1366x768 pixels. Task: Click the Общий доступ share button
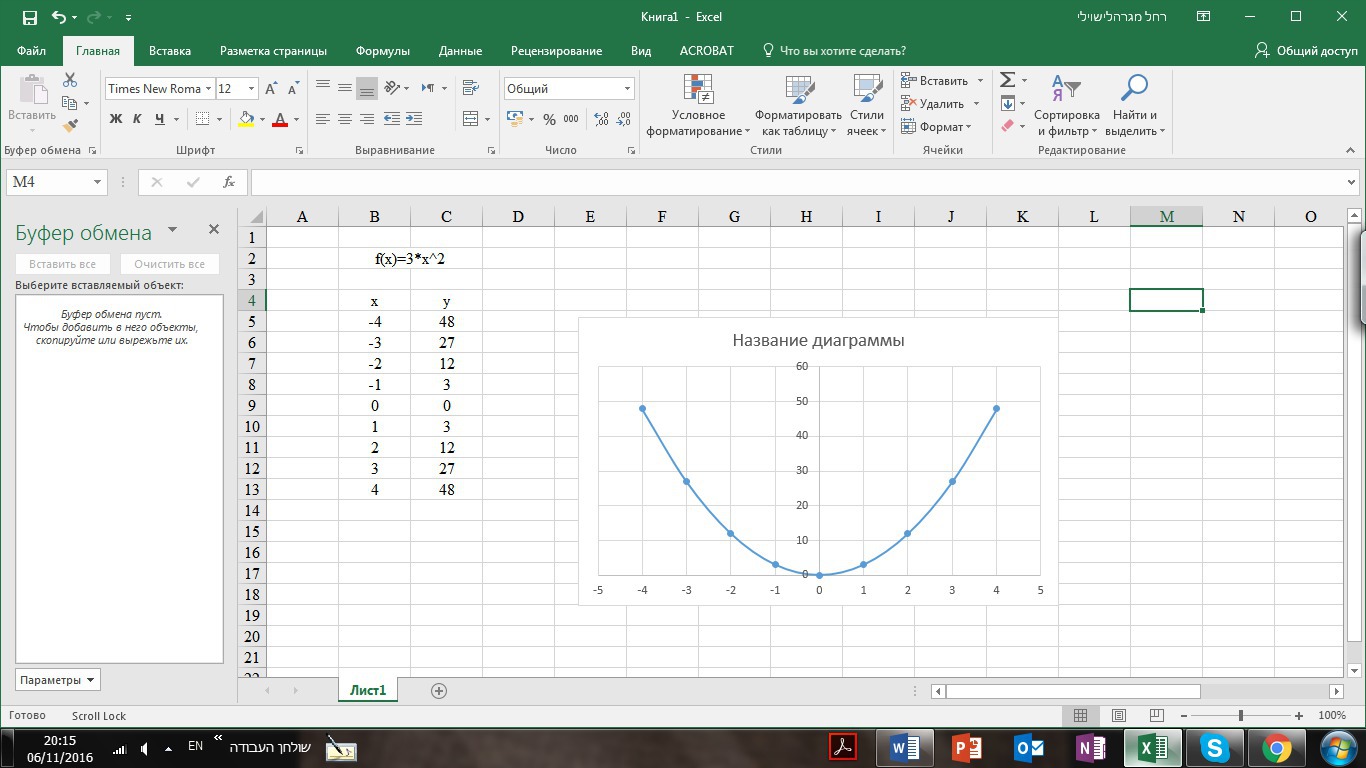pos(1307,51)
